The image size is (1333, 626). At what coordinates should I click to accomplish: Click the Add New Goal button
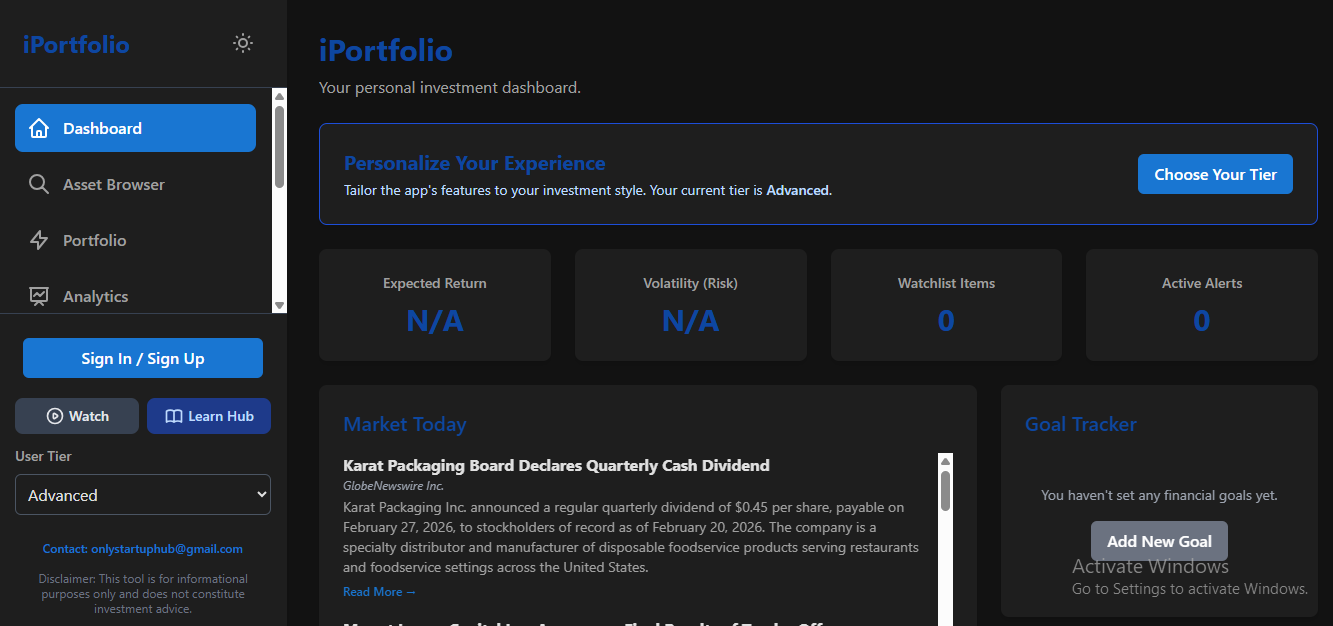tap(1159, 541)
